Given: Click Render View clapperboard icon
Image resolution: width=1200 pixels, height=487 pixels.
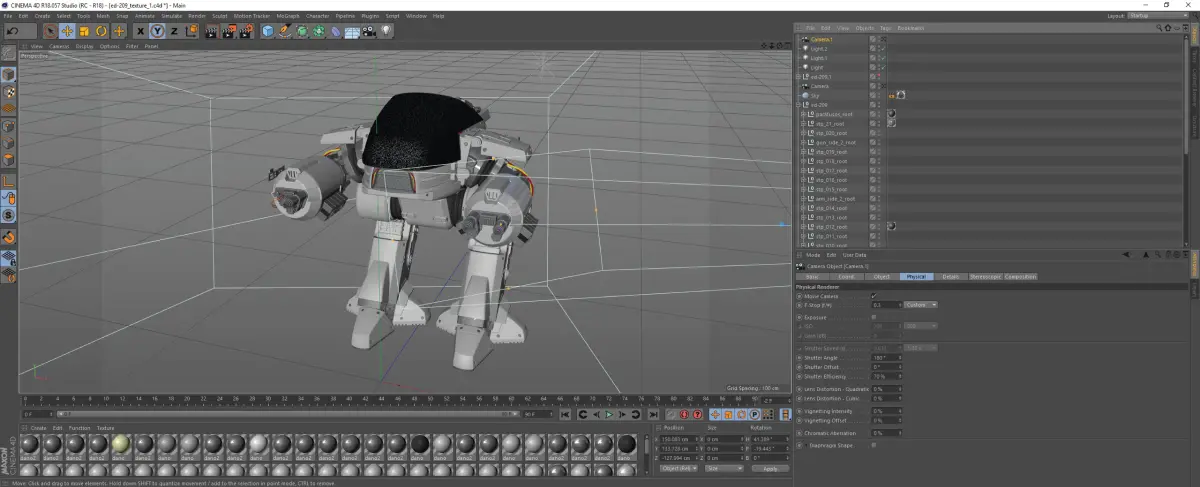Looking at the screenshot, I should point(211,31).
